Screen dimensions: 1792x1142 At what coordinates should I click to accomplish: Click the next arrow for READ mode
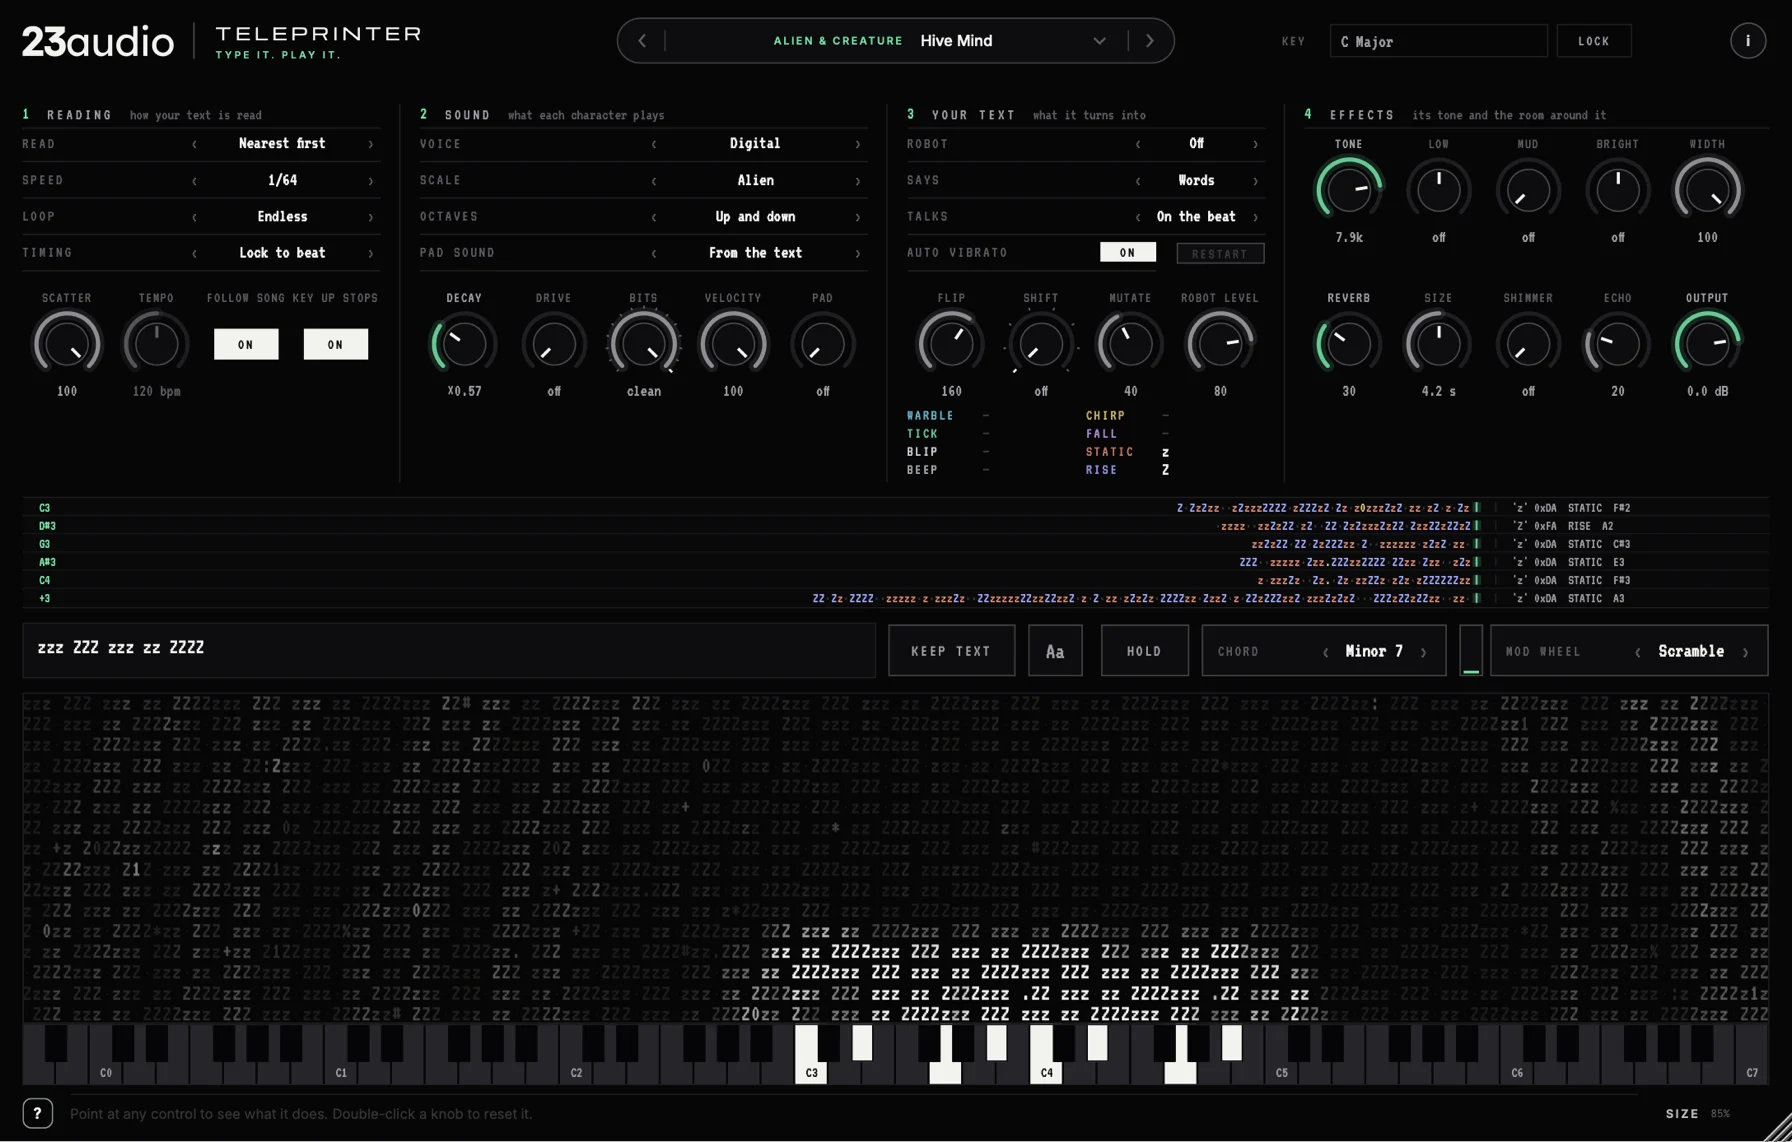(371, 144)
